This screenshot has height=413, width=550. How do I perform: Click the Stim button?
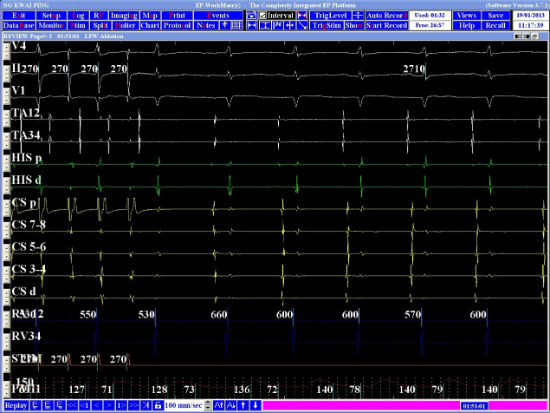tap(78, 26)
